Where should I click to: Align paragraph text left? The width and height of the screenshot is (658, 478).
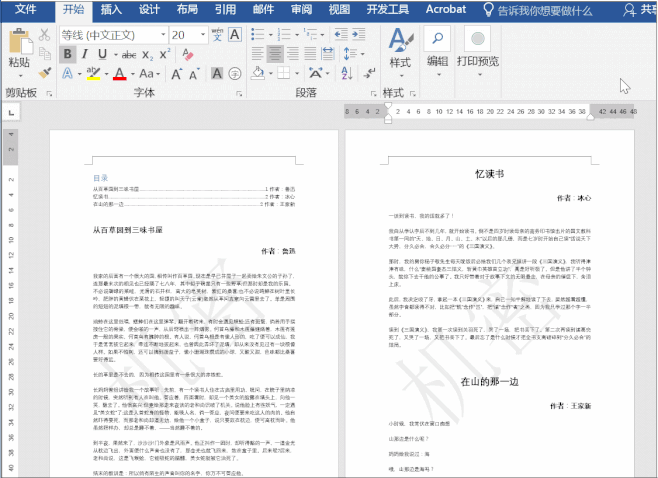coord(257,54)
